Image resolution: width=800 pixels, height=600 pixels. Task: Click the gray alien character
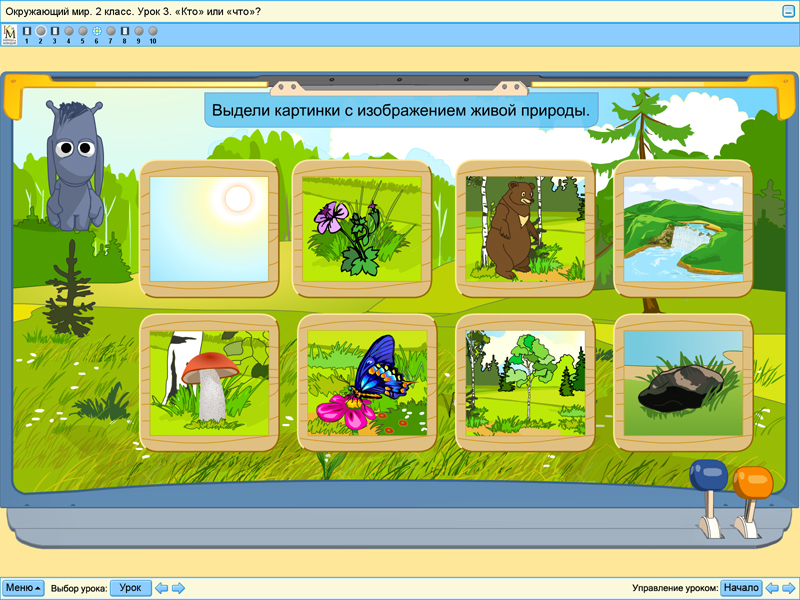point(75,165)
